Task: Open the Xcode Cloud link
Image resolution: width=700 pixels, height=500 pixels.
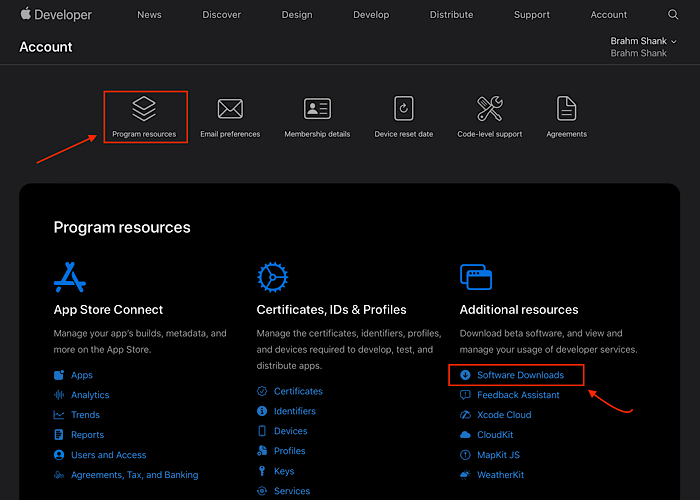Action: click(504, 415)
